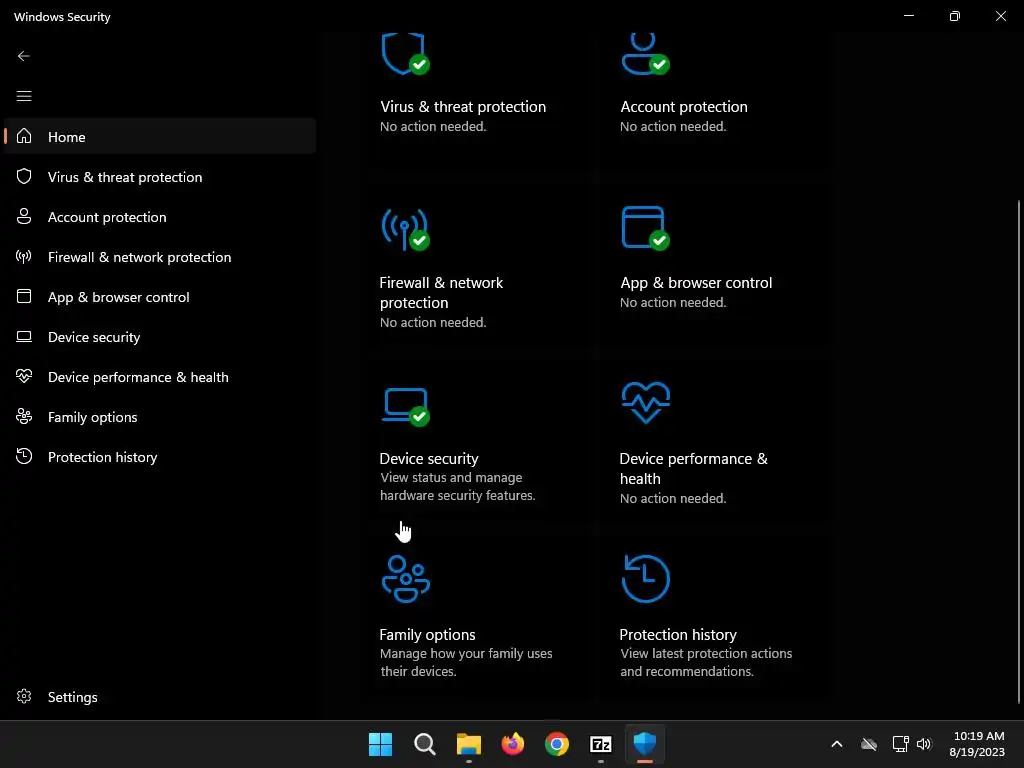Select Device performance & health sidebar label
This screenshot has width=1024, height=768.
click(138, 377)
